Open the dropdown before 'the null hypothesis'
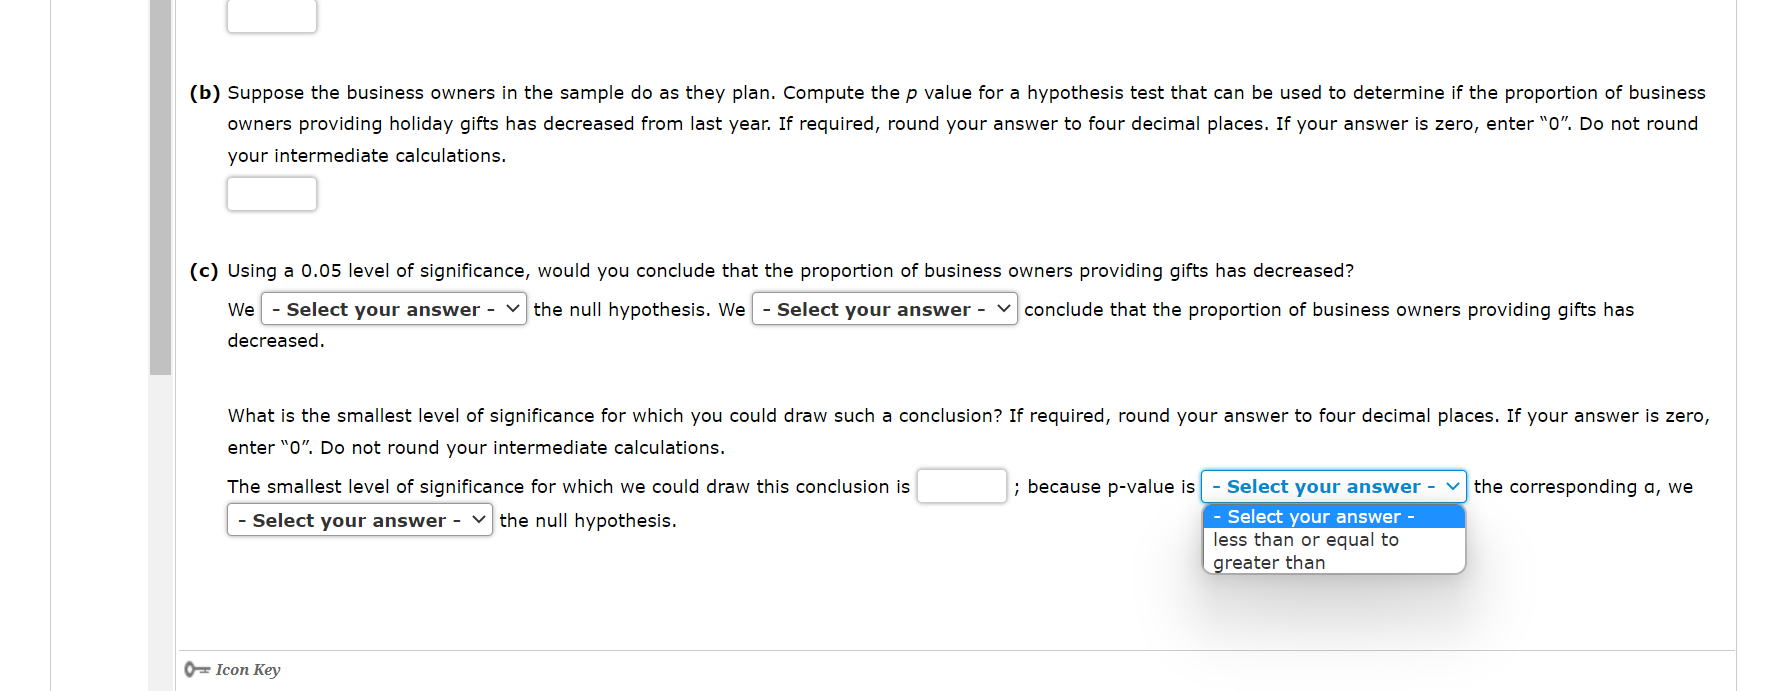1792x691 pixels. (359, 519)
